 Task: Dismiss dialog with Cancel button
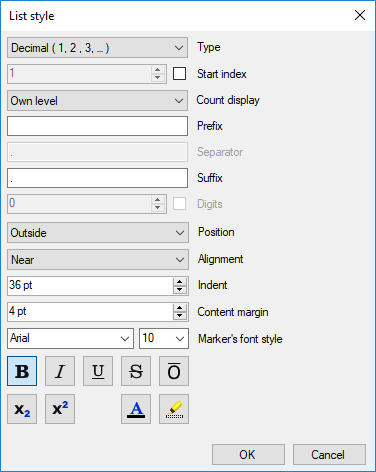[x=329, y=454]
